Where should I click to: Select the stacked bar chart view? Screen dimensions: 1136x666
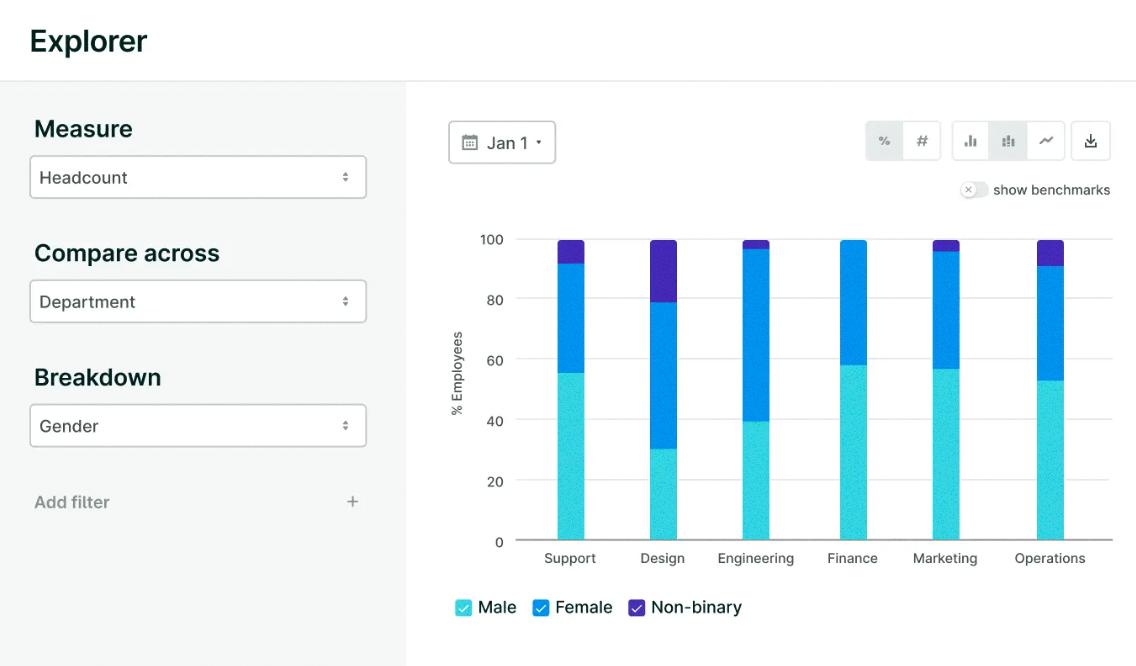(x=1008, y=141)
